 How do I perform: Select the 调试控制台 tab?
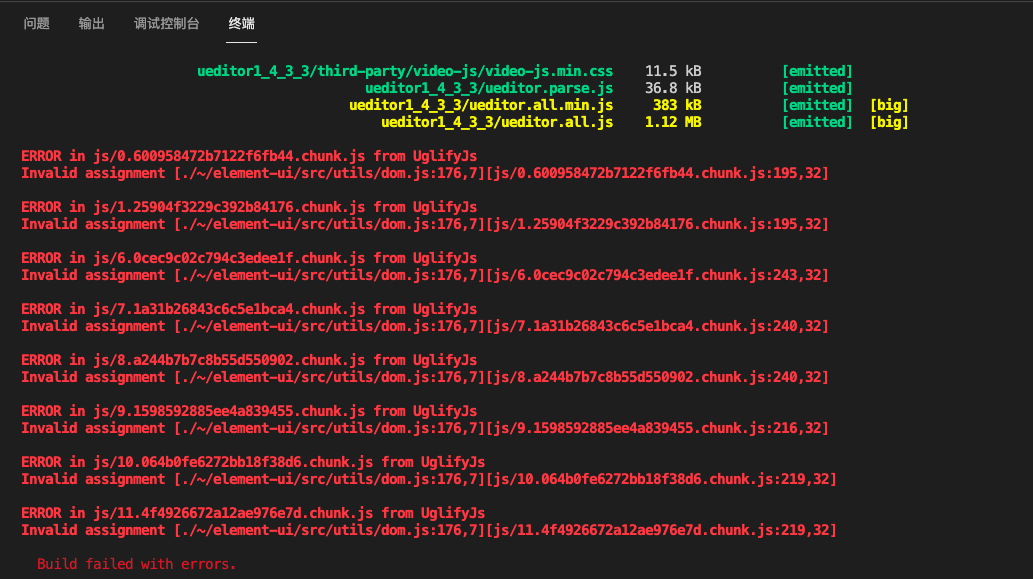[x=166, y=23]
